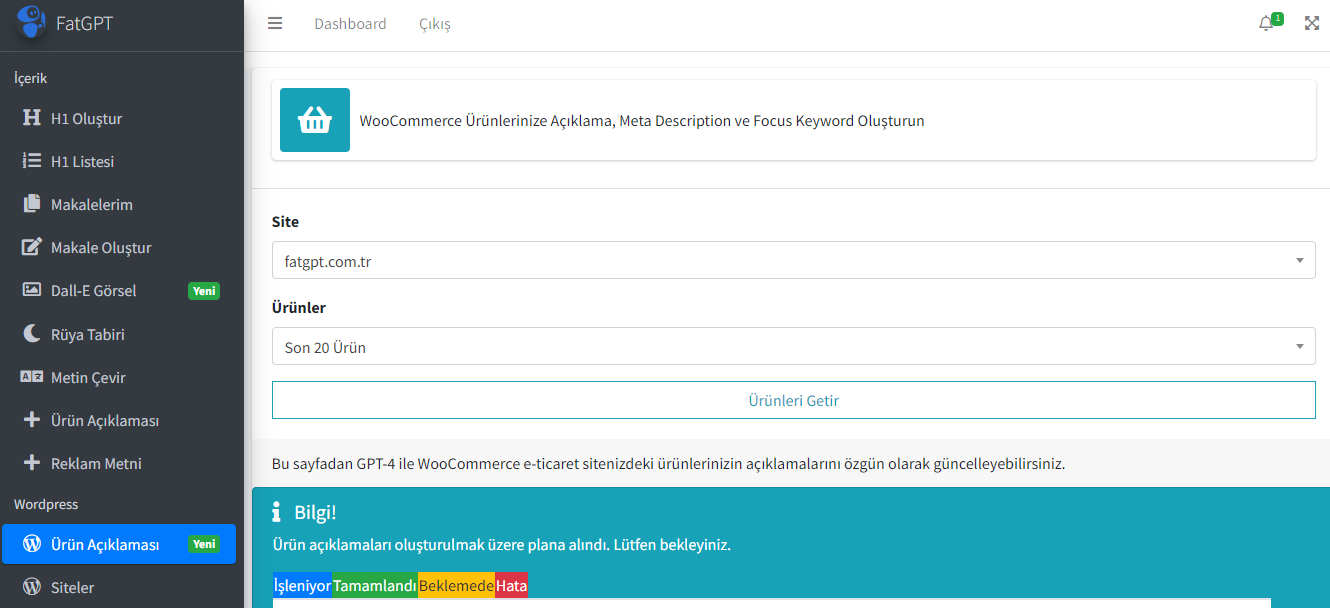Open the Site dropdown showing fatgpt.com.tr

pyautogui.click(x=794, y=260)
